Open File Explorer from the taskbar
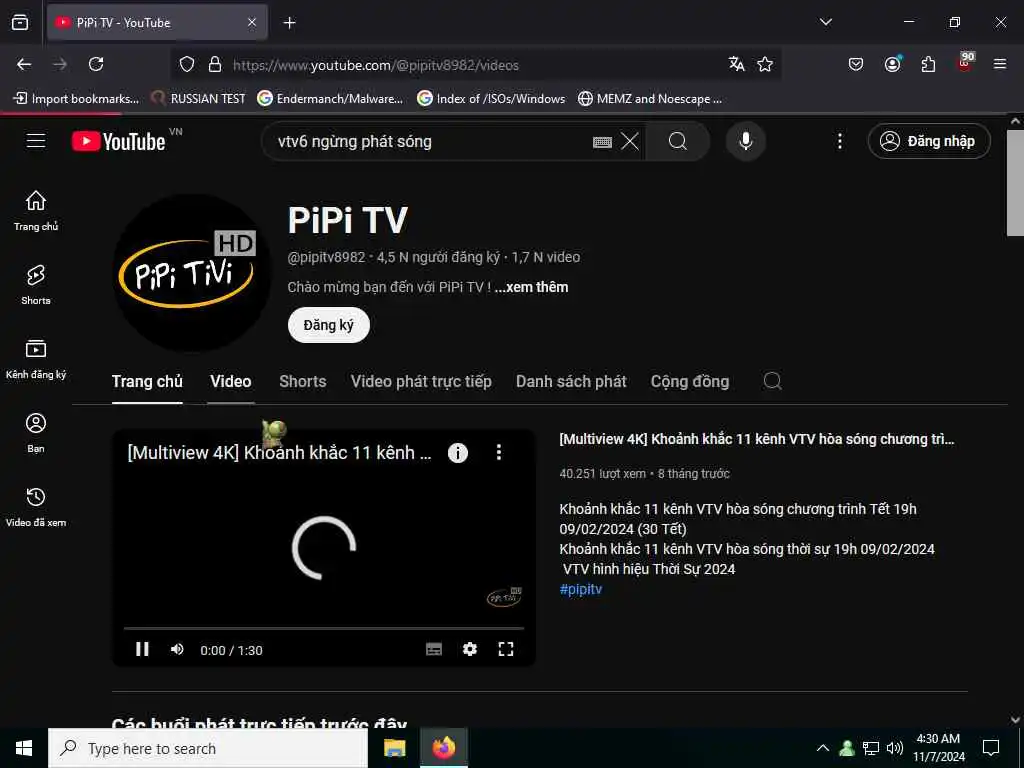Screen dimensions: 1024x768 tap(394, 748)
